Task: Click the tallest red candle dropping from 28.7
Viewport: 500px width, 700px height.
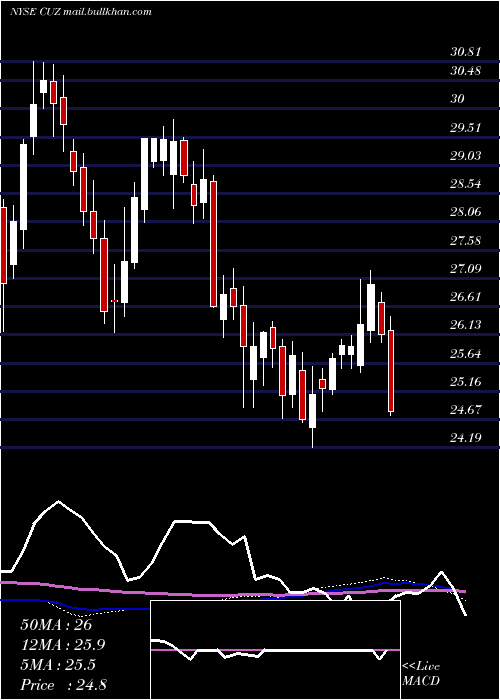Action: (x=213, y=244)
